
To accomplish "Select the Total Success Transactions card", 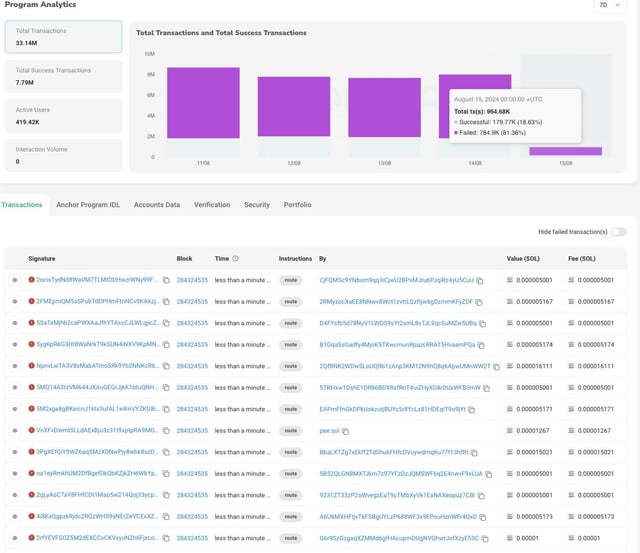I will tap(63, 76).
